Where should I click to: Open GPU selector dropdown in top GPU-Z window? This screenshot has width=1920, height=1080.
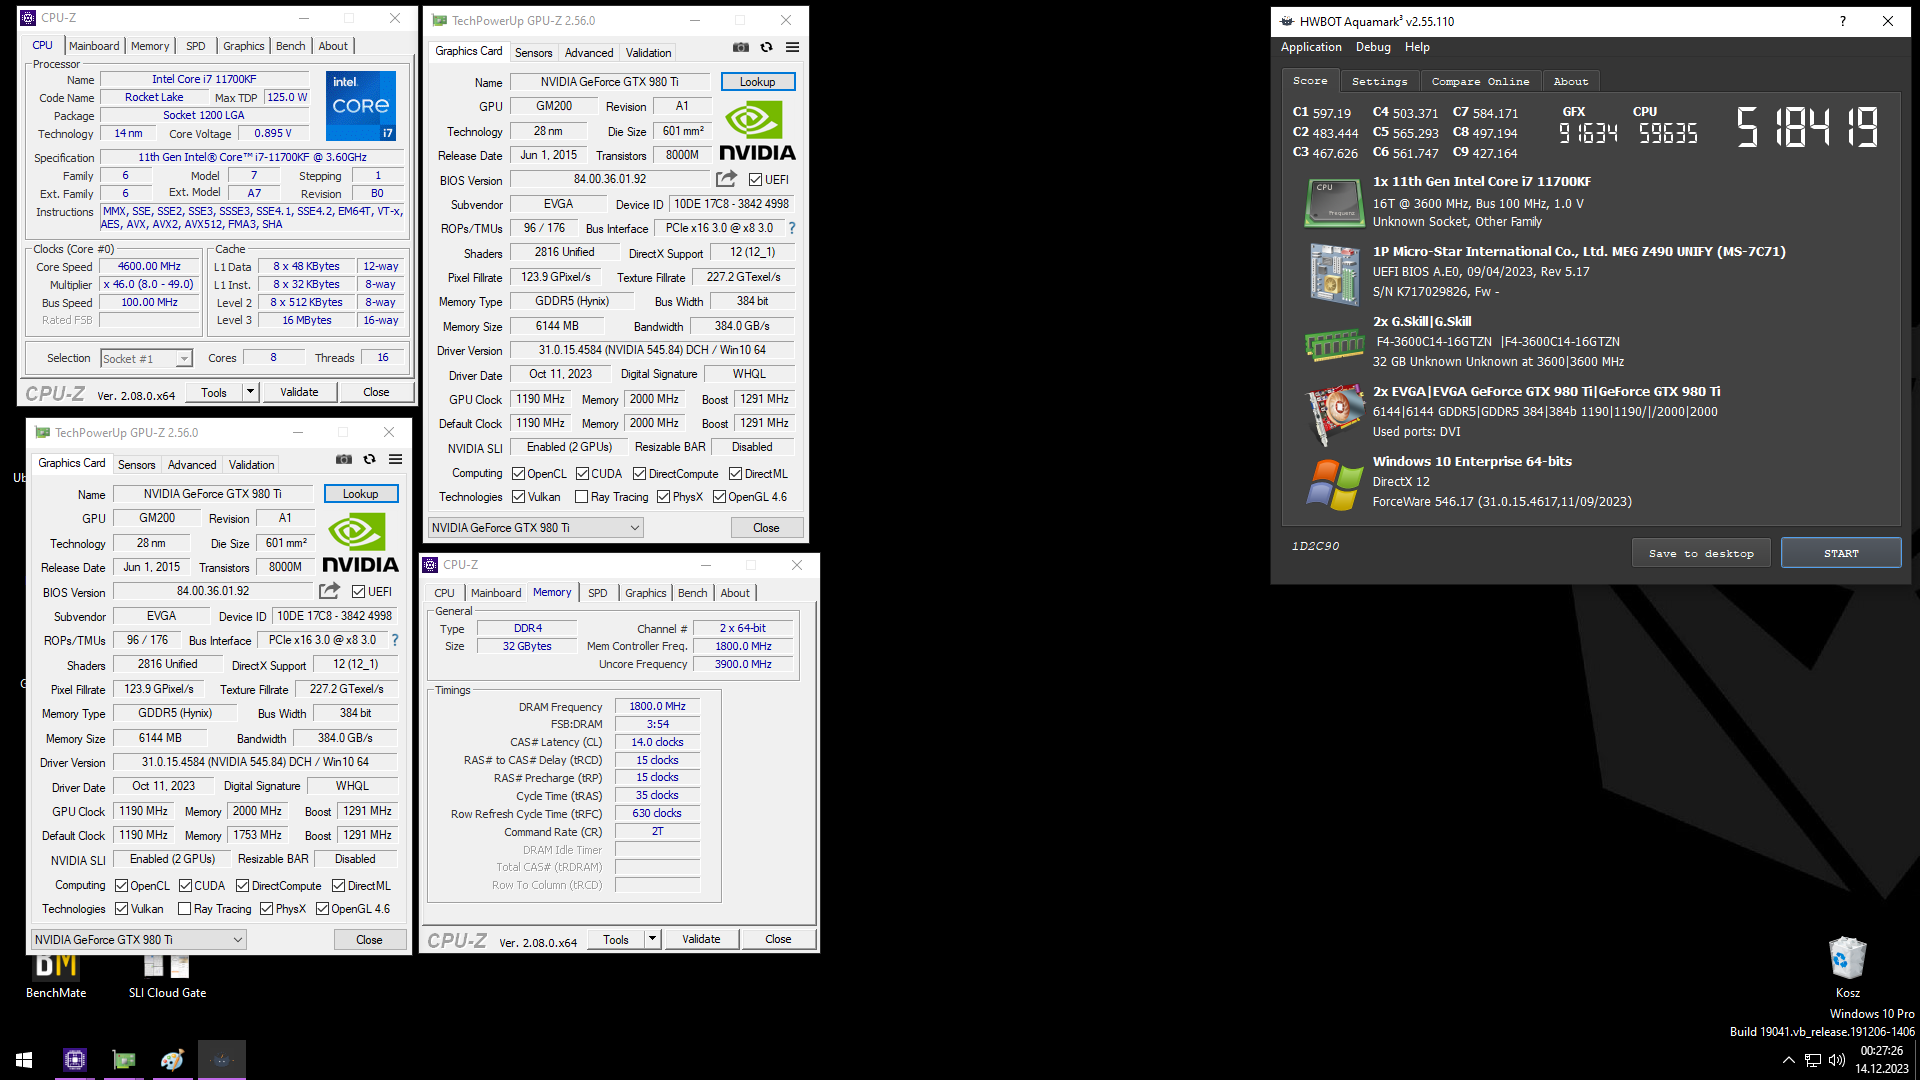[x=535, y=528]
